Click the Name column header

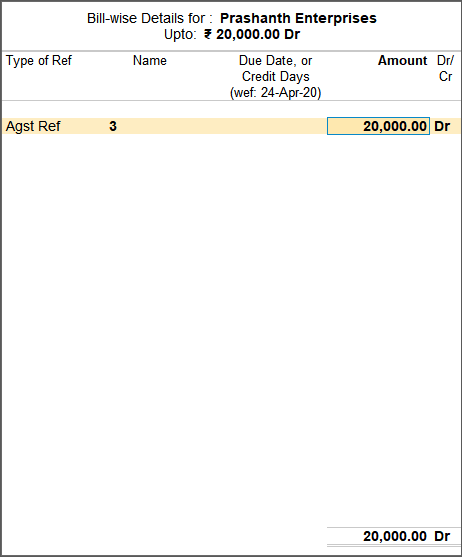point(150,61)
